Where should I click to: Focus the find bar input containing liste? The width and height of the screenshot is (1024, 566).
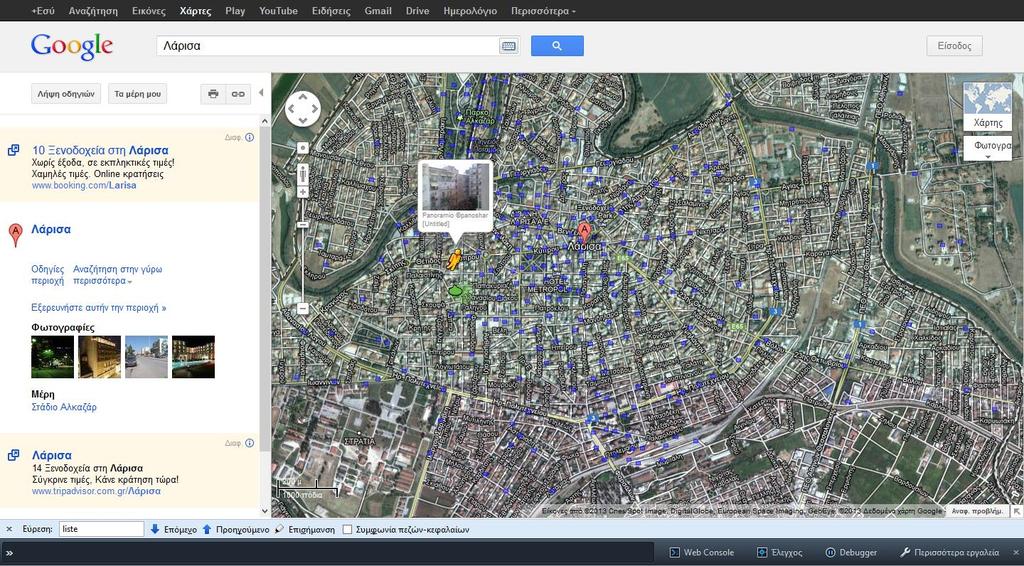pyautogui.click(x=101, y=529)
